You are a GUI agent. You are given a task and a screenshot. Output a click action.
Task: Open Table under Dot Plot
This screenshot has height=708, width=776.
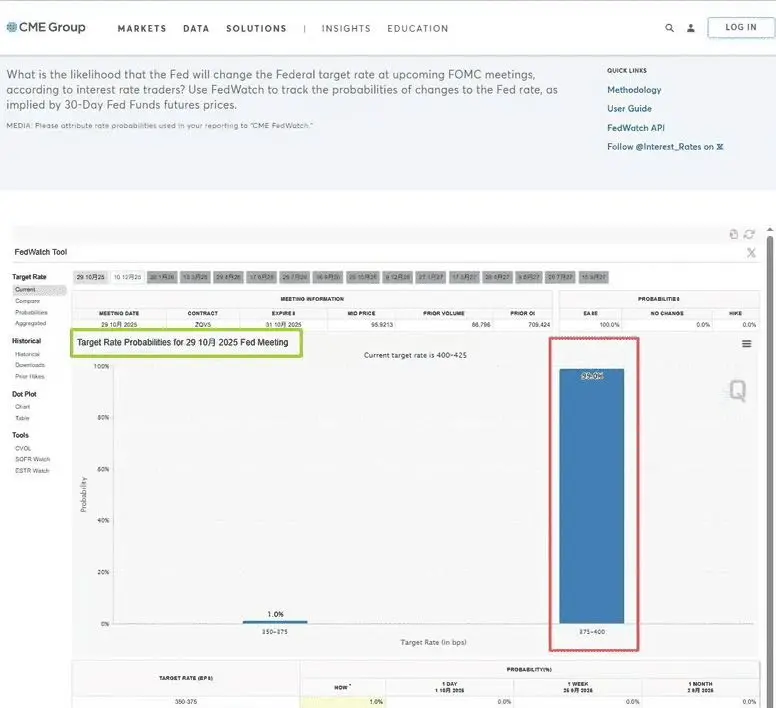point(22,418)
